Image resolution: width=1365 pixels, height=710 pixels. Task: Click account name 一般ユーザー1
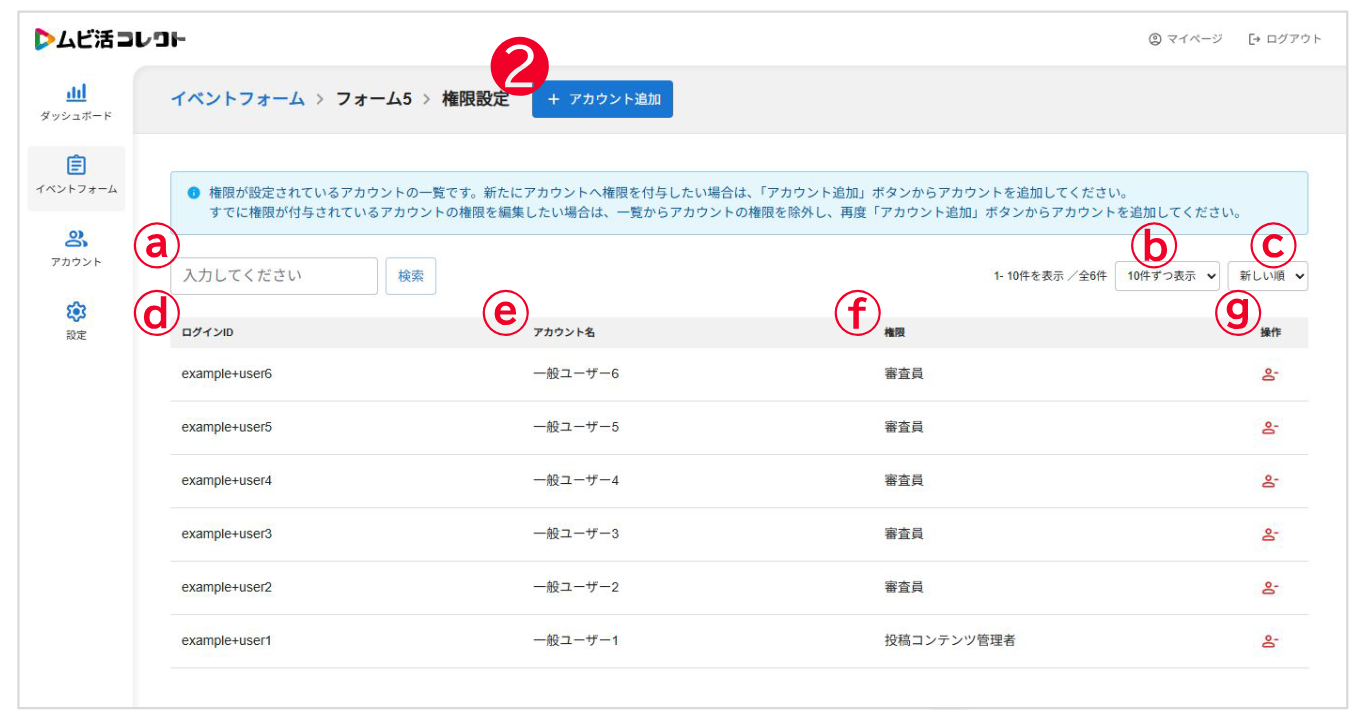(576, 641)
